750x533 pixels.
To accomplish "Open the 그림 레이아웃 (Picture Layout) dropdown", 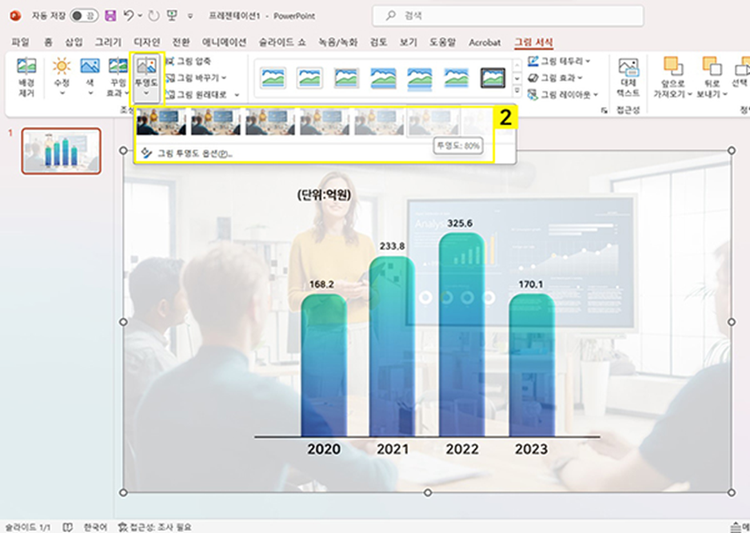I will point(563,94).
